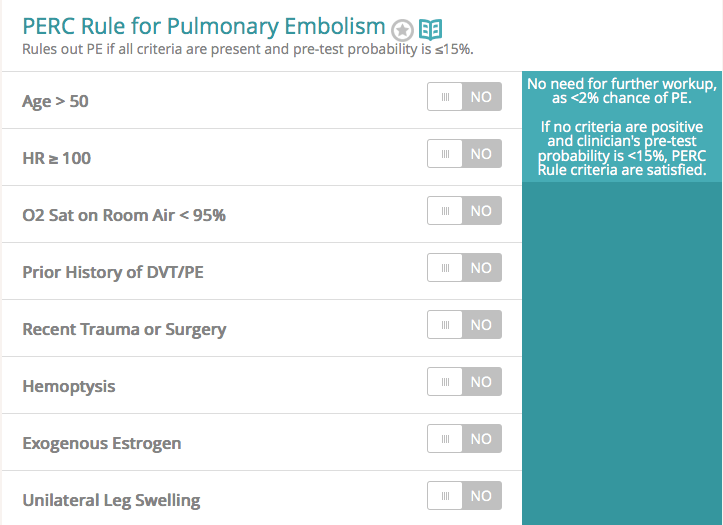Select the "O2 Sat on Room Air < 95%" label
The width and height of the screenshot is (723, 525).
point(123,215)
